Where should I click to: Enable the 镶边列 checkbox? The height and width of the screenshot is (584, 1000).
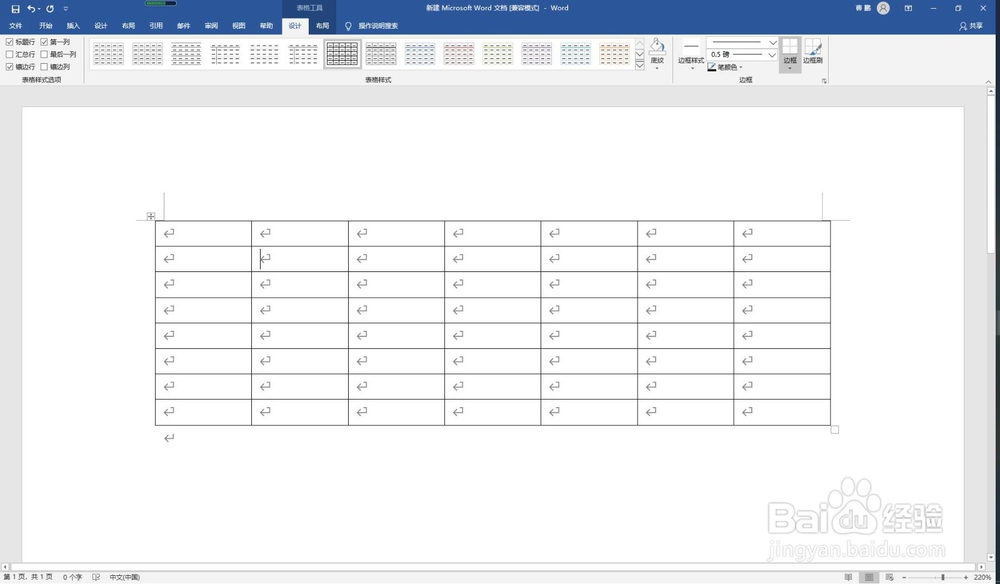(x=44, y=66)
